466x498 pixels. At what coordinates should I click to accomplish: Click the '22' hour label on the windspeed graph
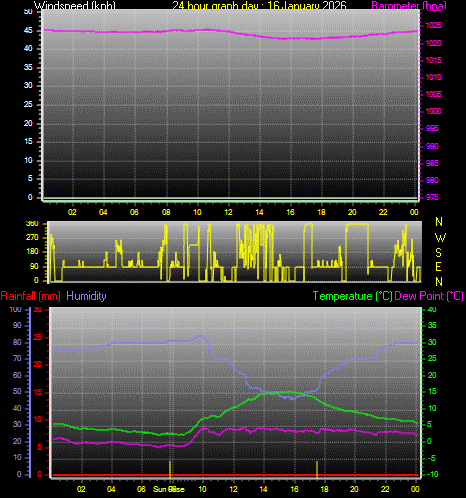[x=383, y=212]
